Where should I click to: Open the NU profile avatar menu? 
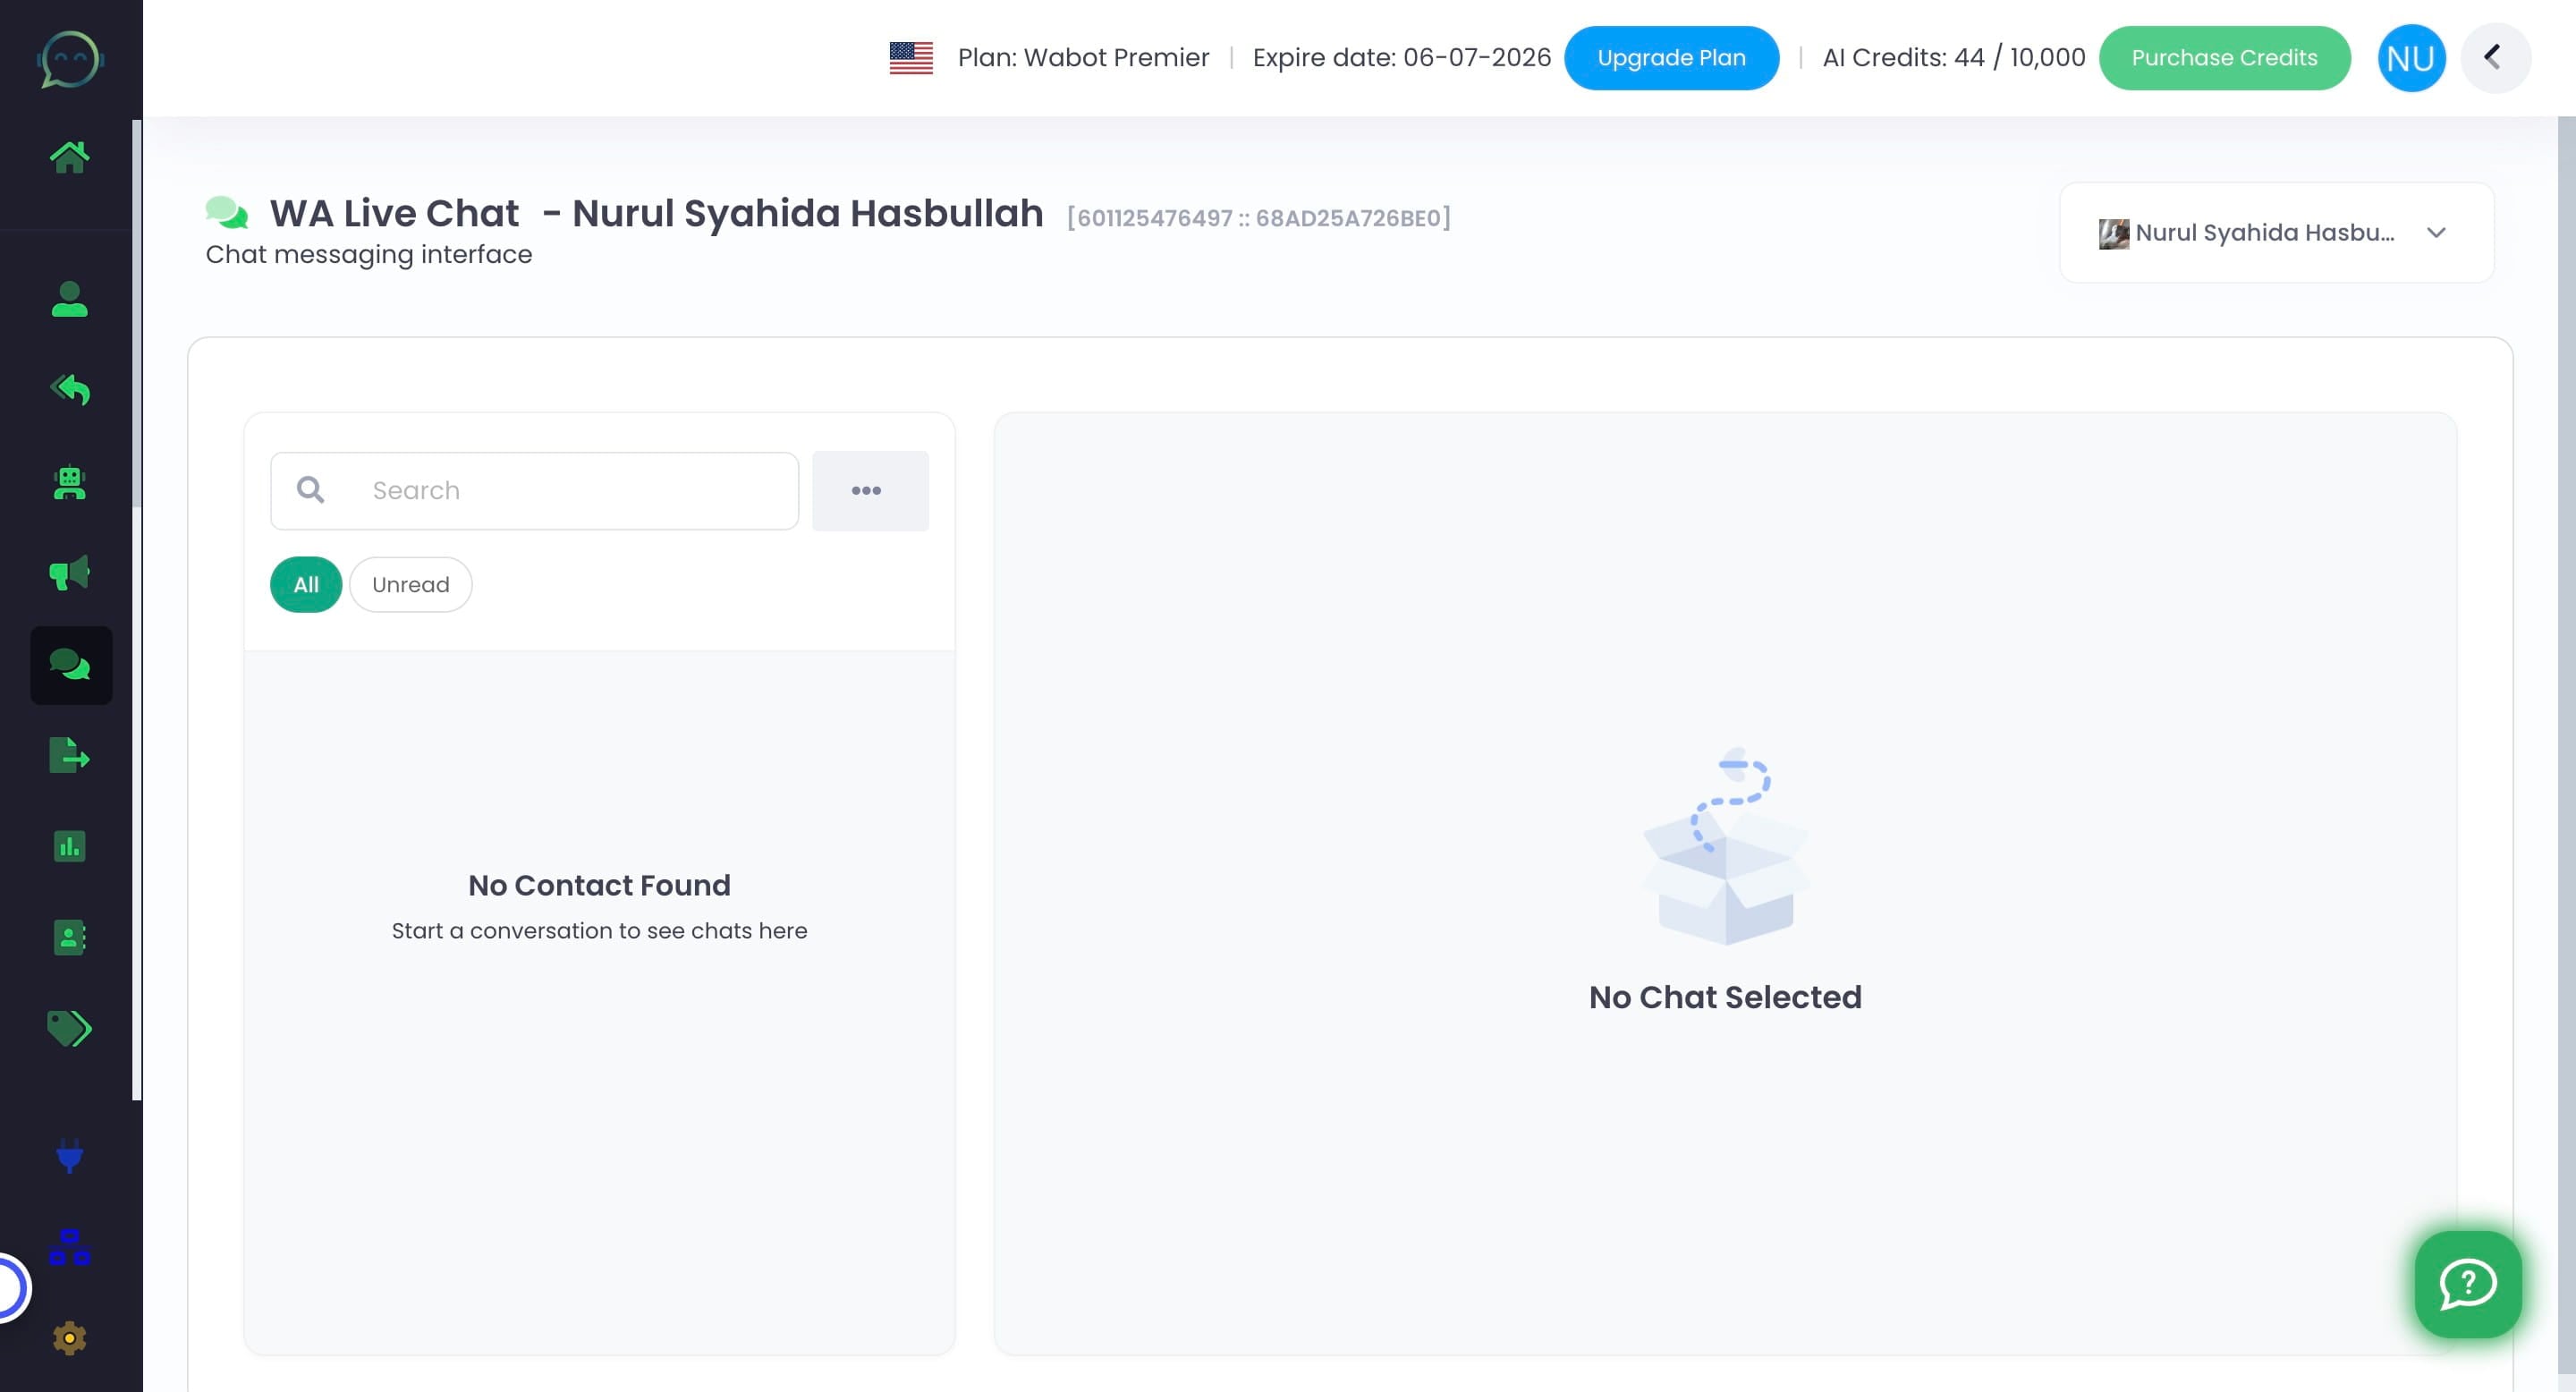pyautogui.click(x=2410, y=58)
